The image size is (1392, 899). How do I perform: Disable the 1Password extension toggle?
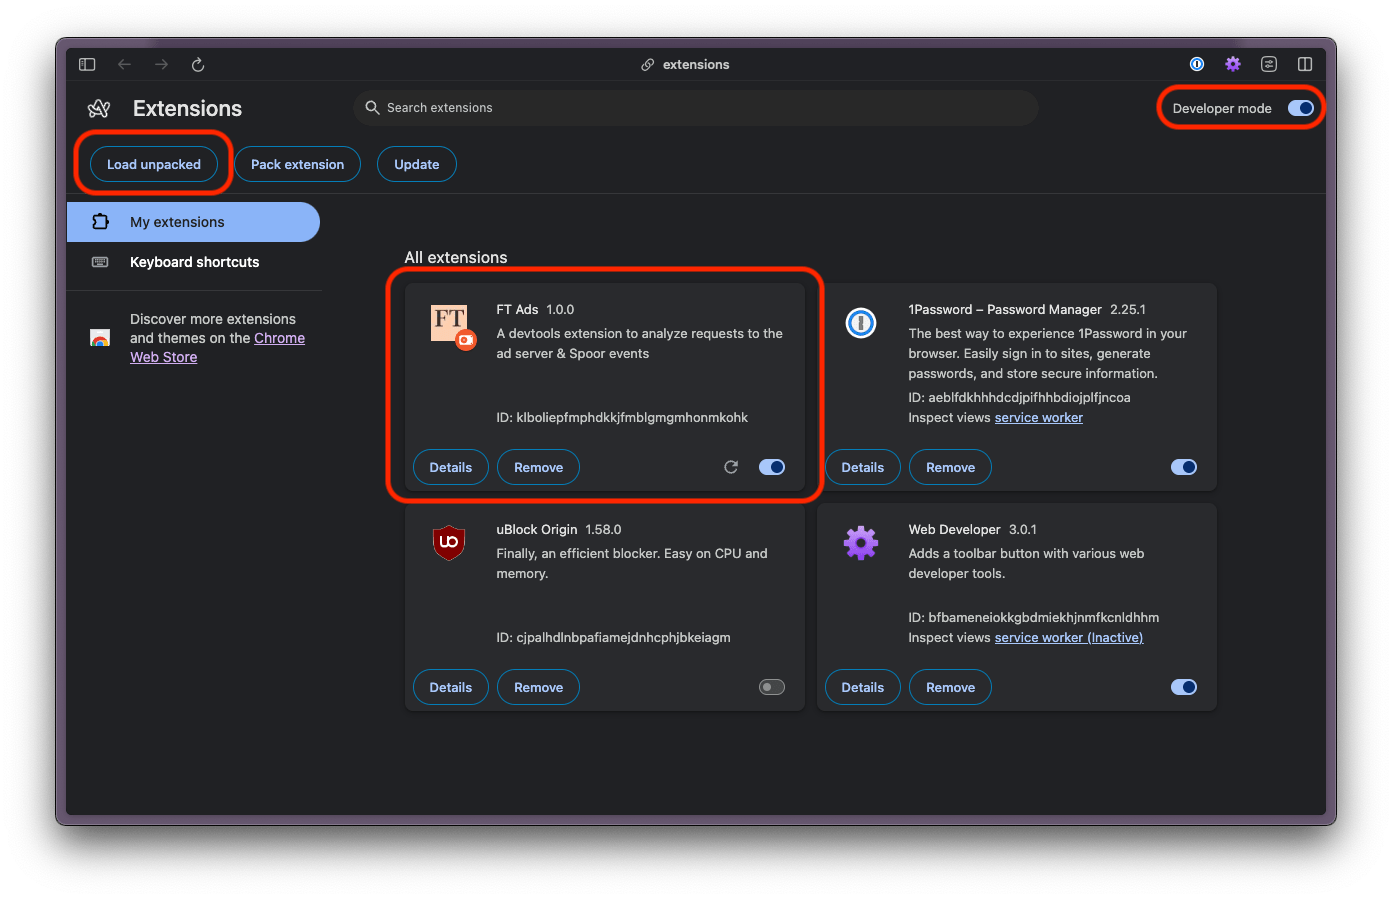pos(1184,467)
